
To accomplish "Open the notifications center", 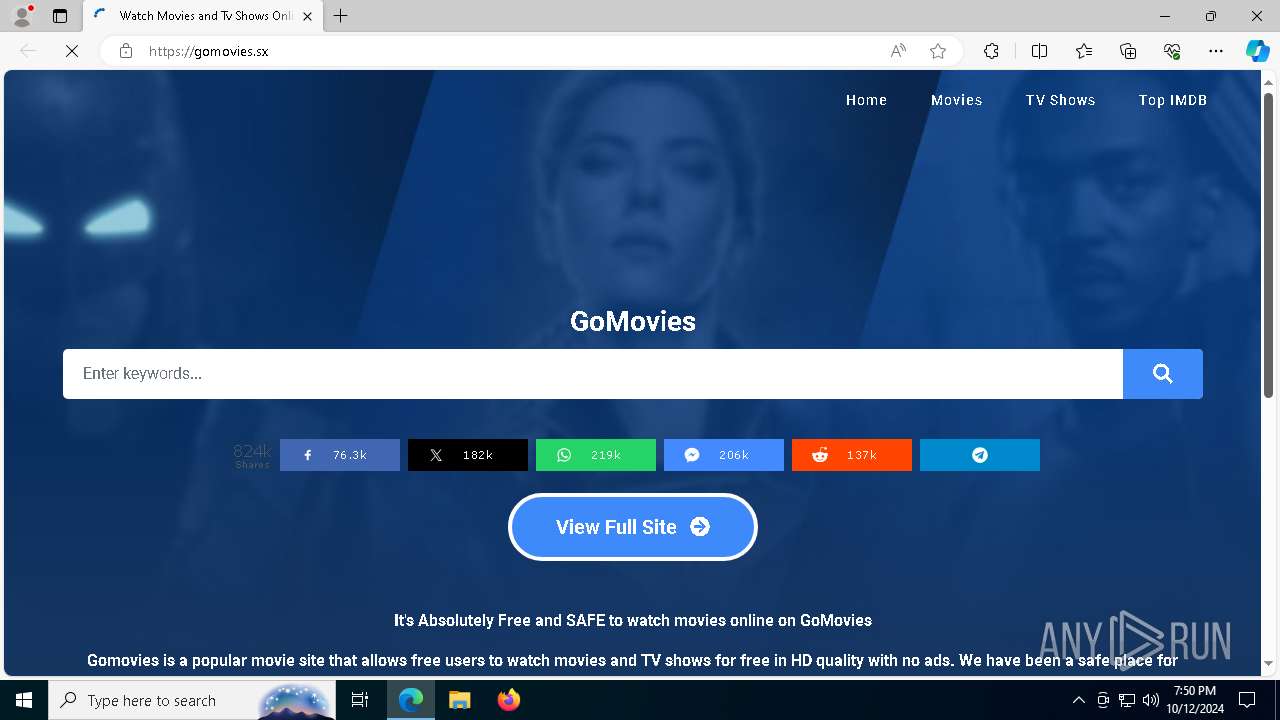I will pos(1247,700).
